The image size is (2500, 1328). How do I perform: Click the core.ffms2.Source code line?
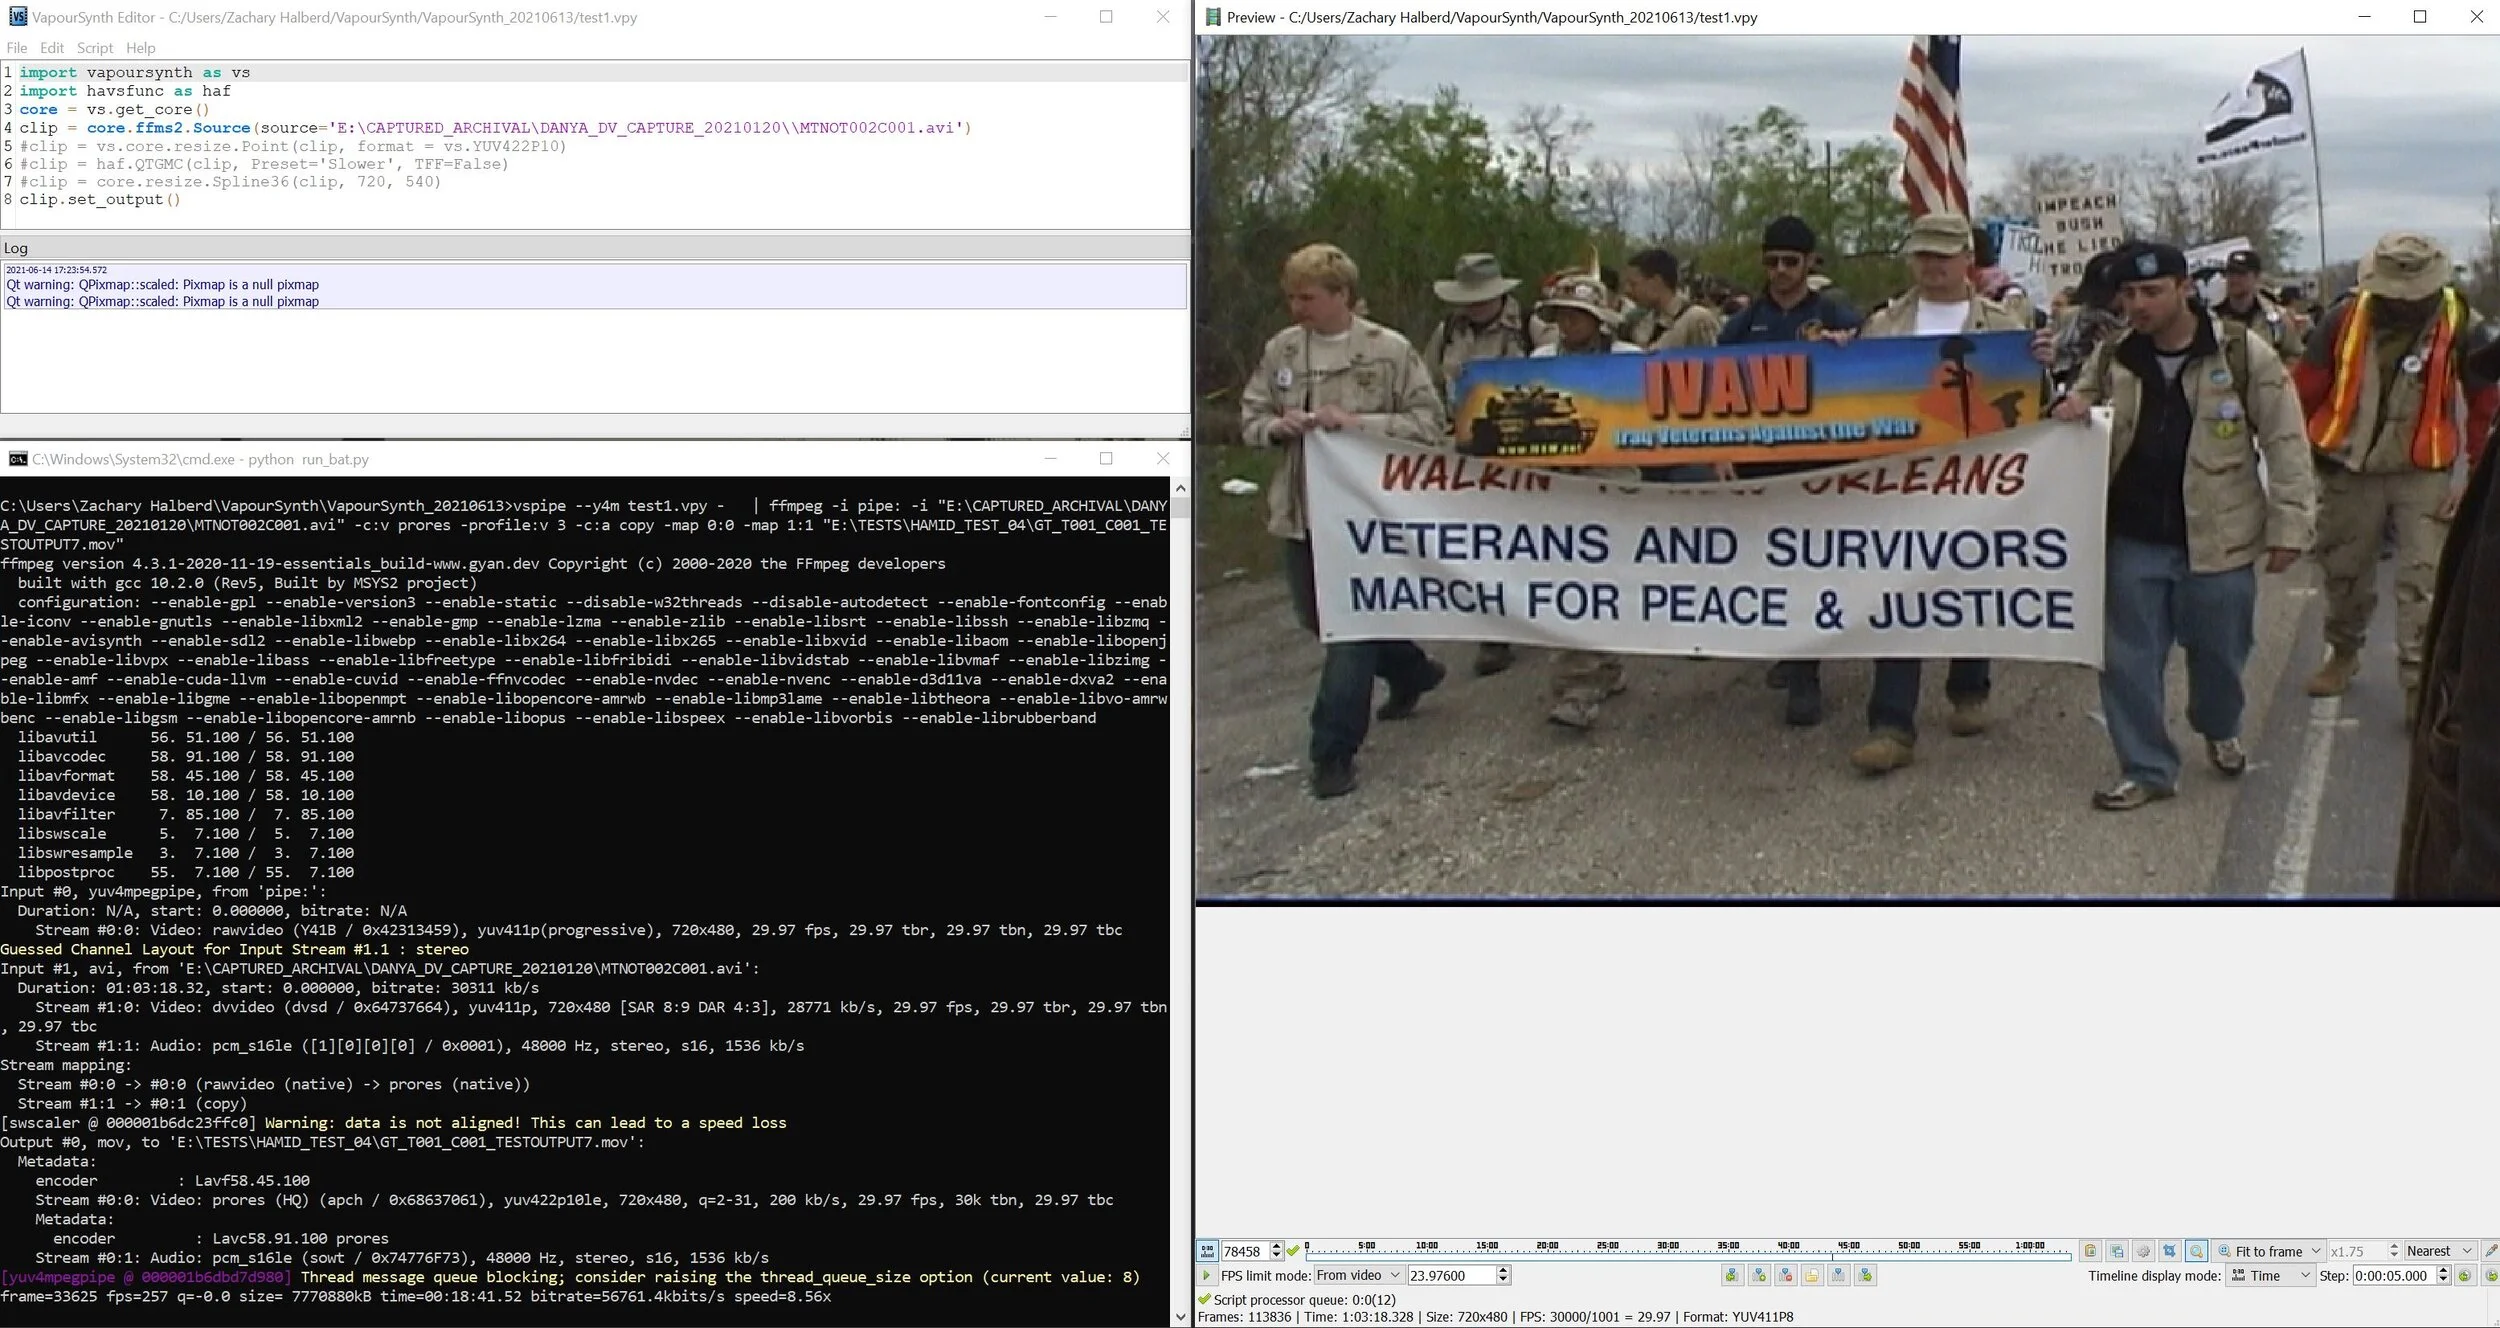495,128
